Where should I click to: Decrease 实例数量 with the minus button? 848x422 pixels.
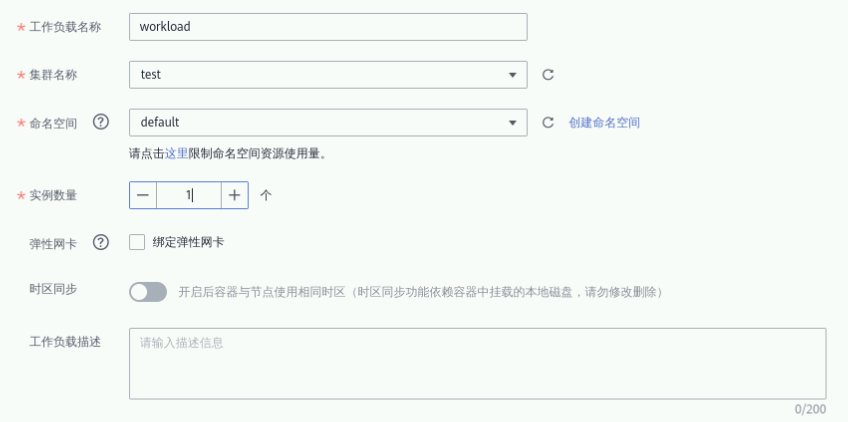click(x=143, y=195)
